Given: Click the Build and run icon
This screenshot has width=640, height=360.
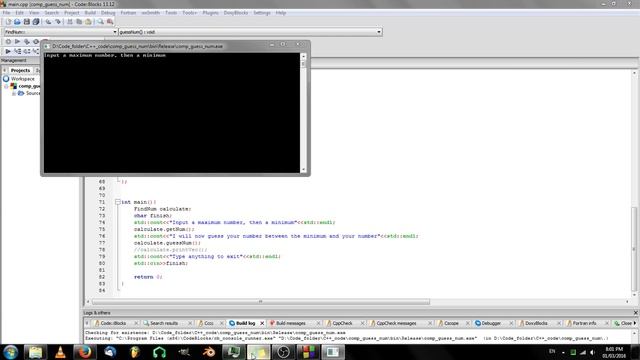Looking at the screenshot, I should pos(27,42).
